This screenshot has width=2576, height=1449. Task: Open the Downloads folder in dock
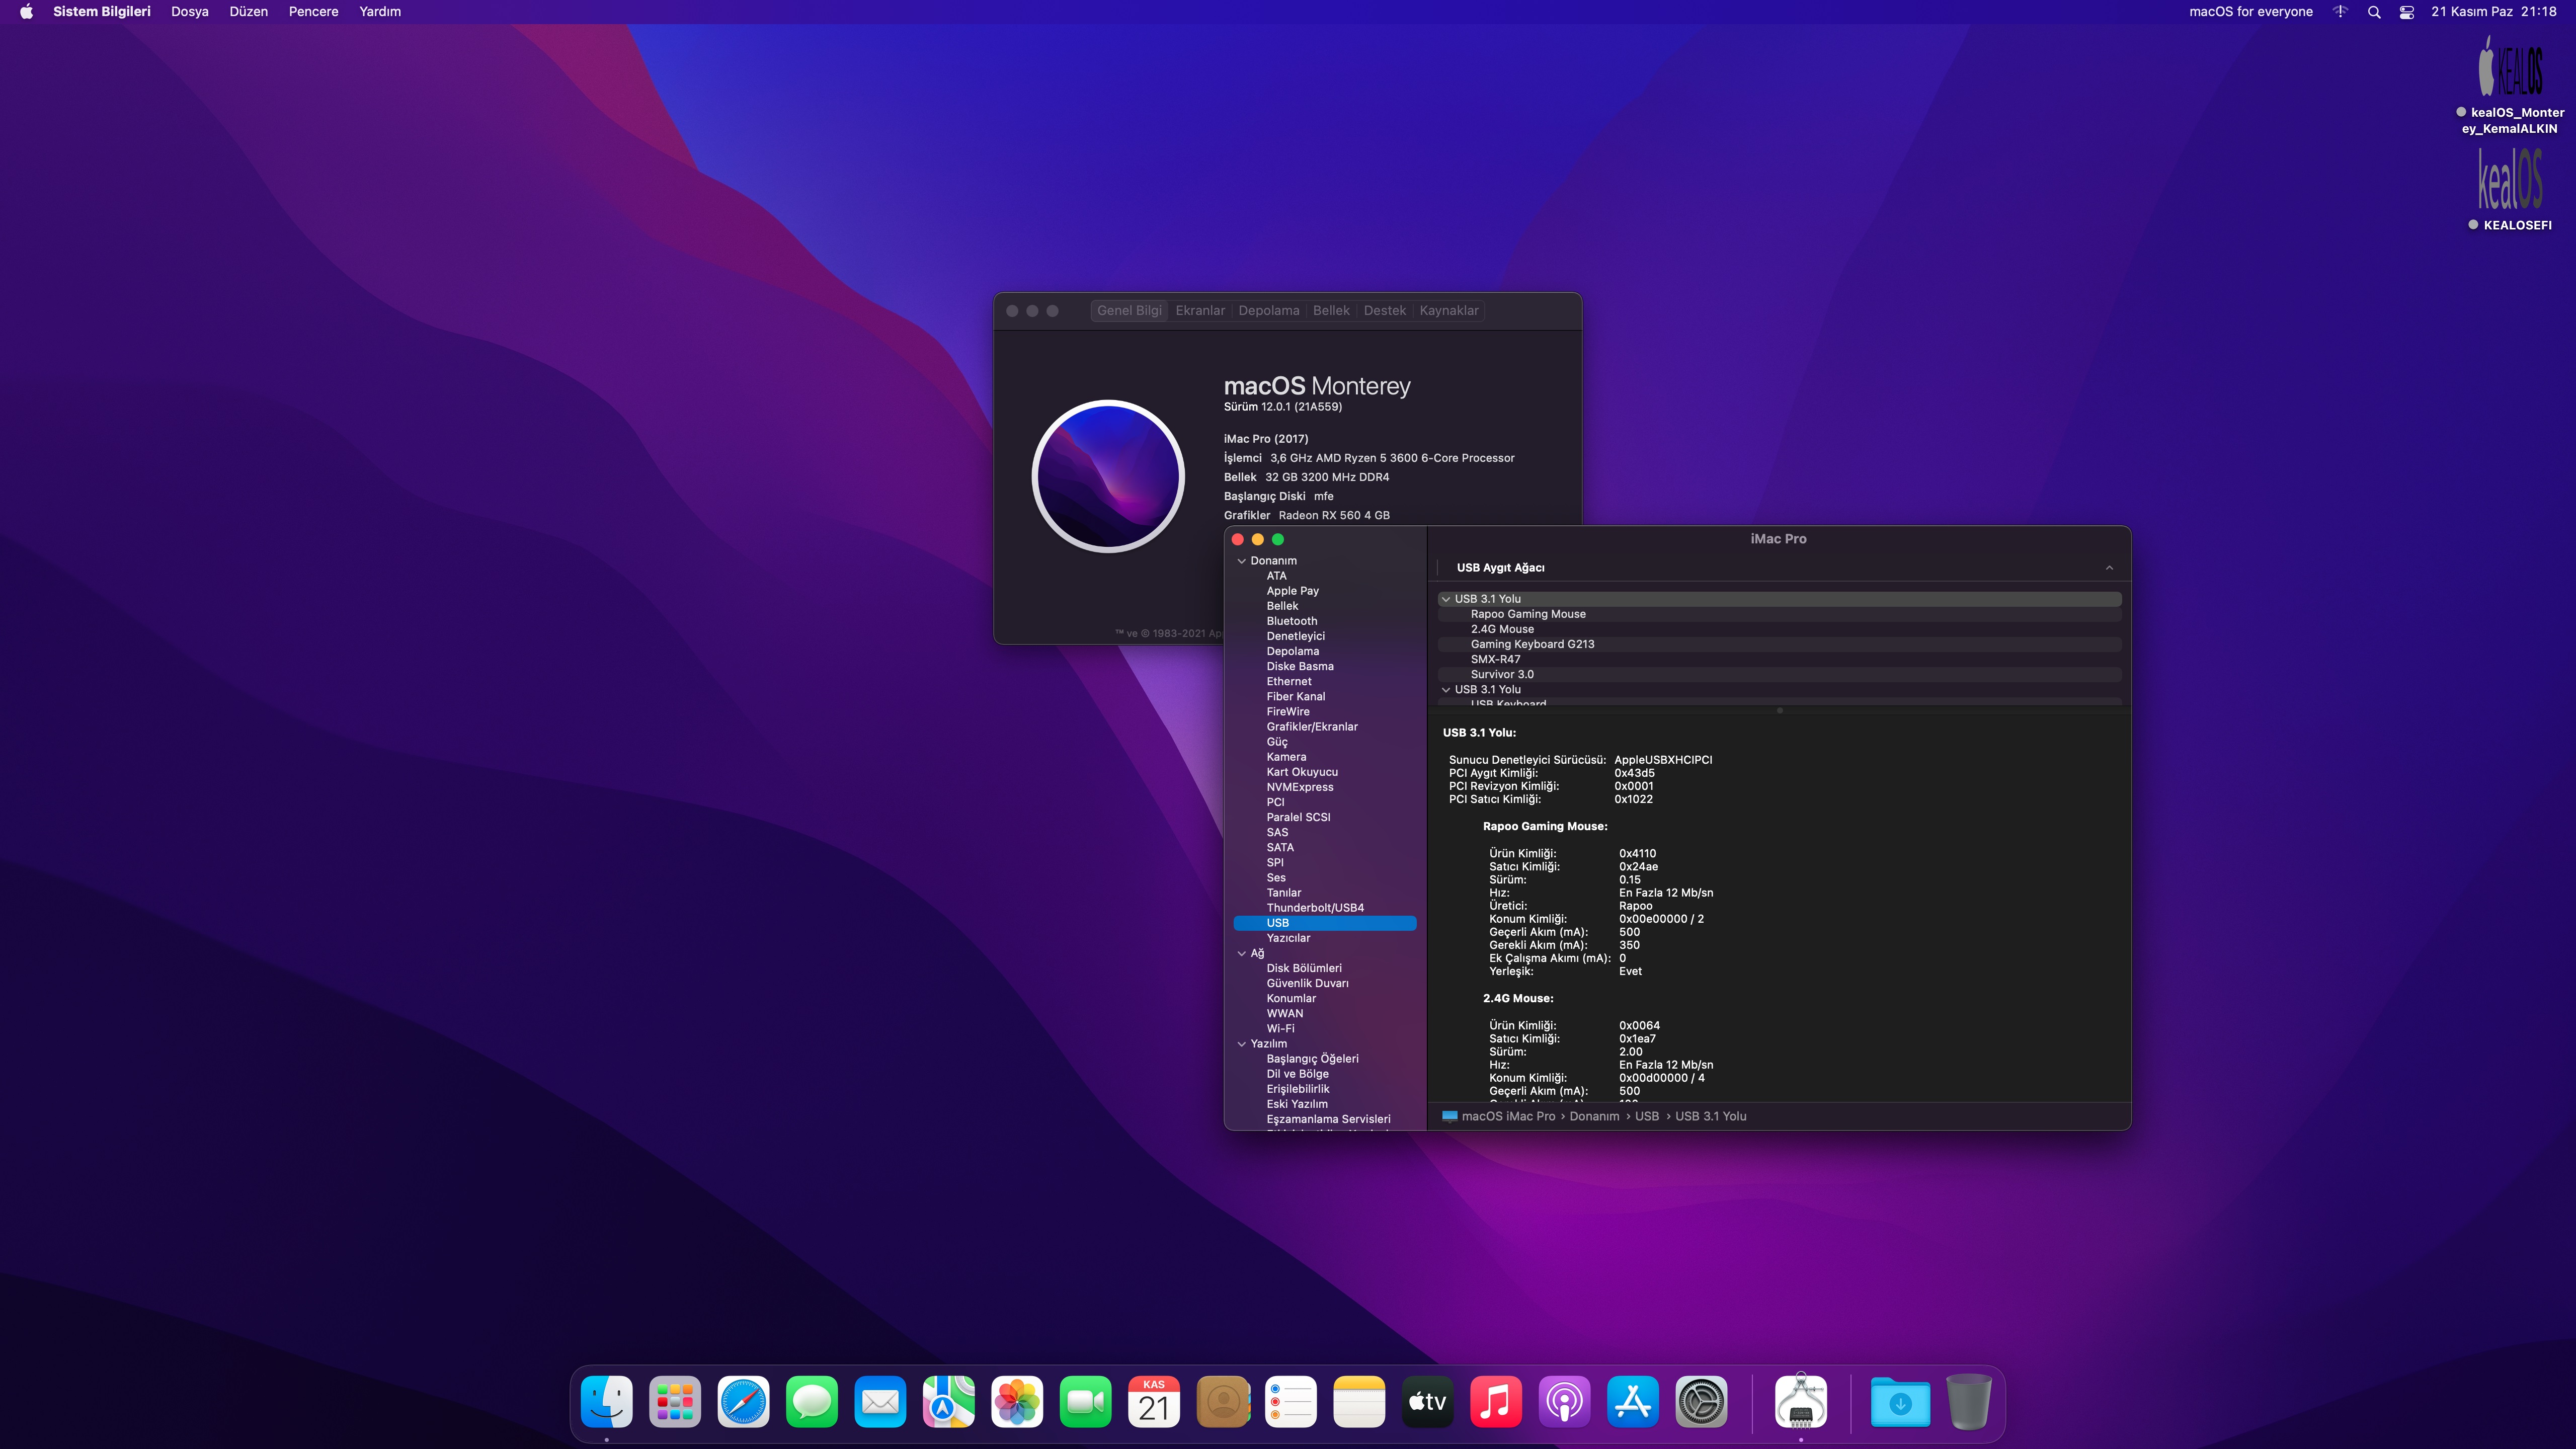1899,1402
